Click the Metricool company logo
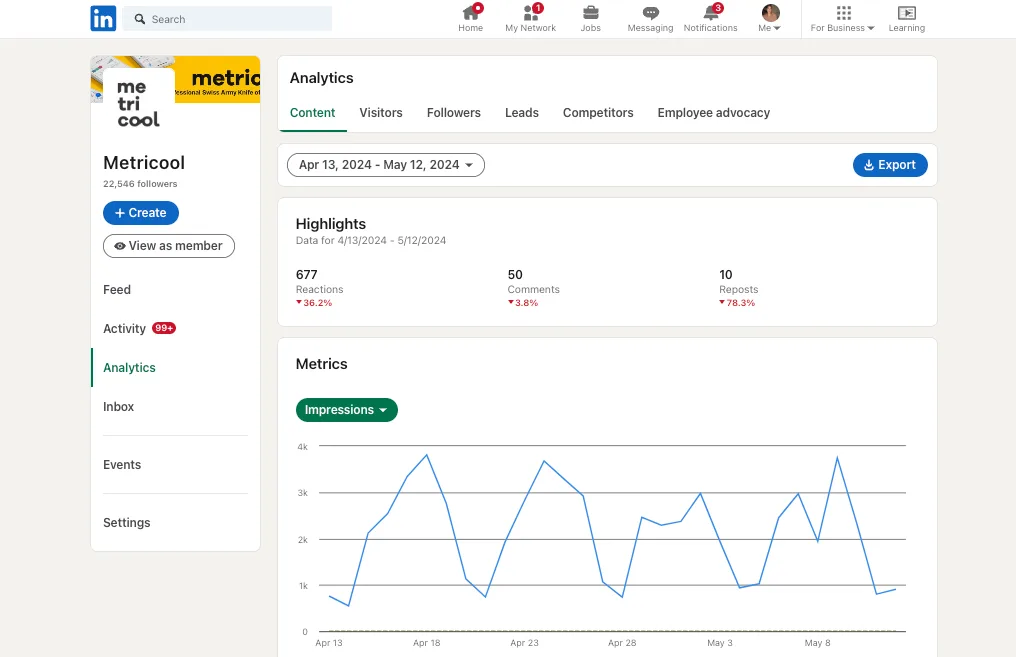1016x657 pixels. tap(139, 104)
